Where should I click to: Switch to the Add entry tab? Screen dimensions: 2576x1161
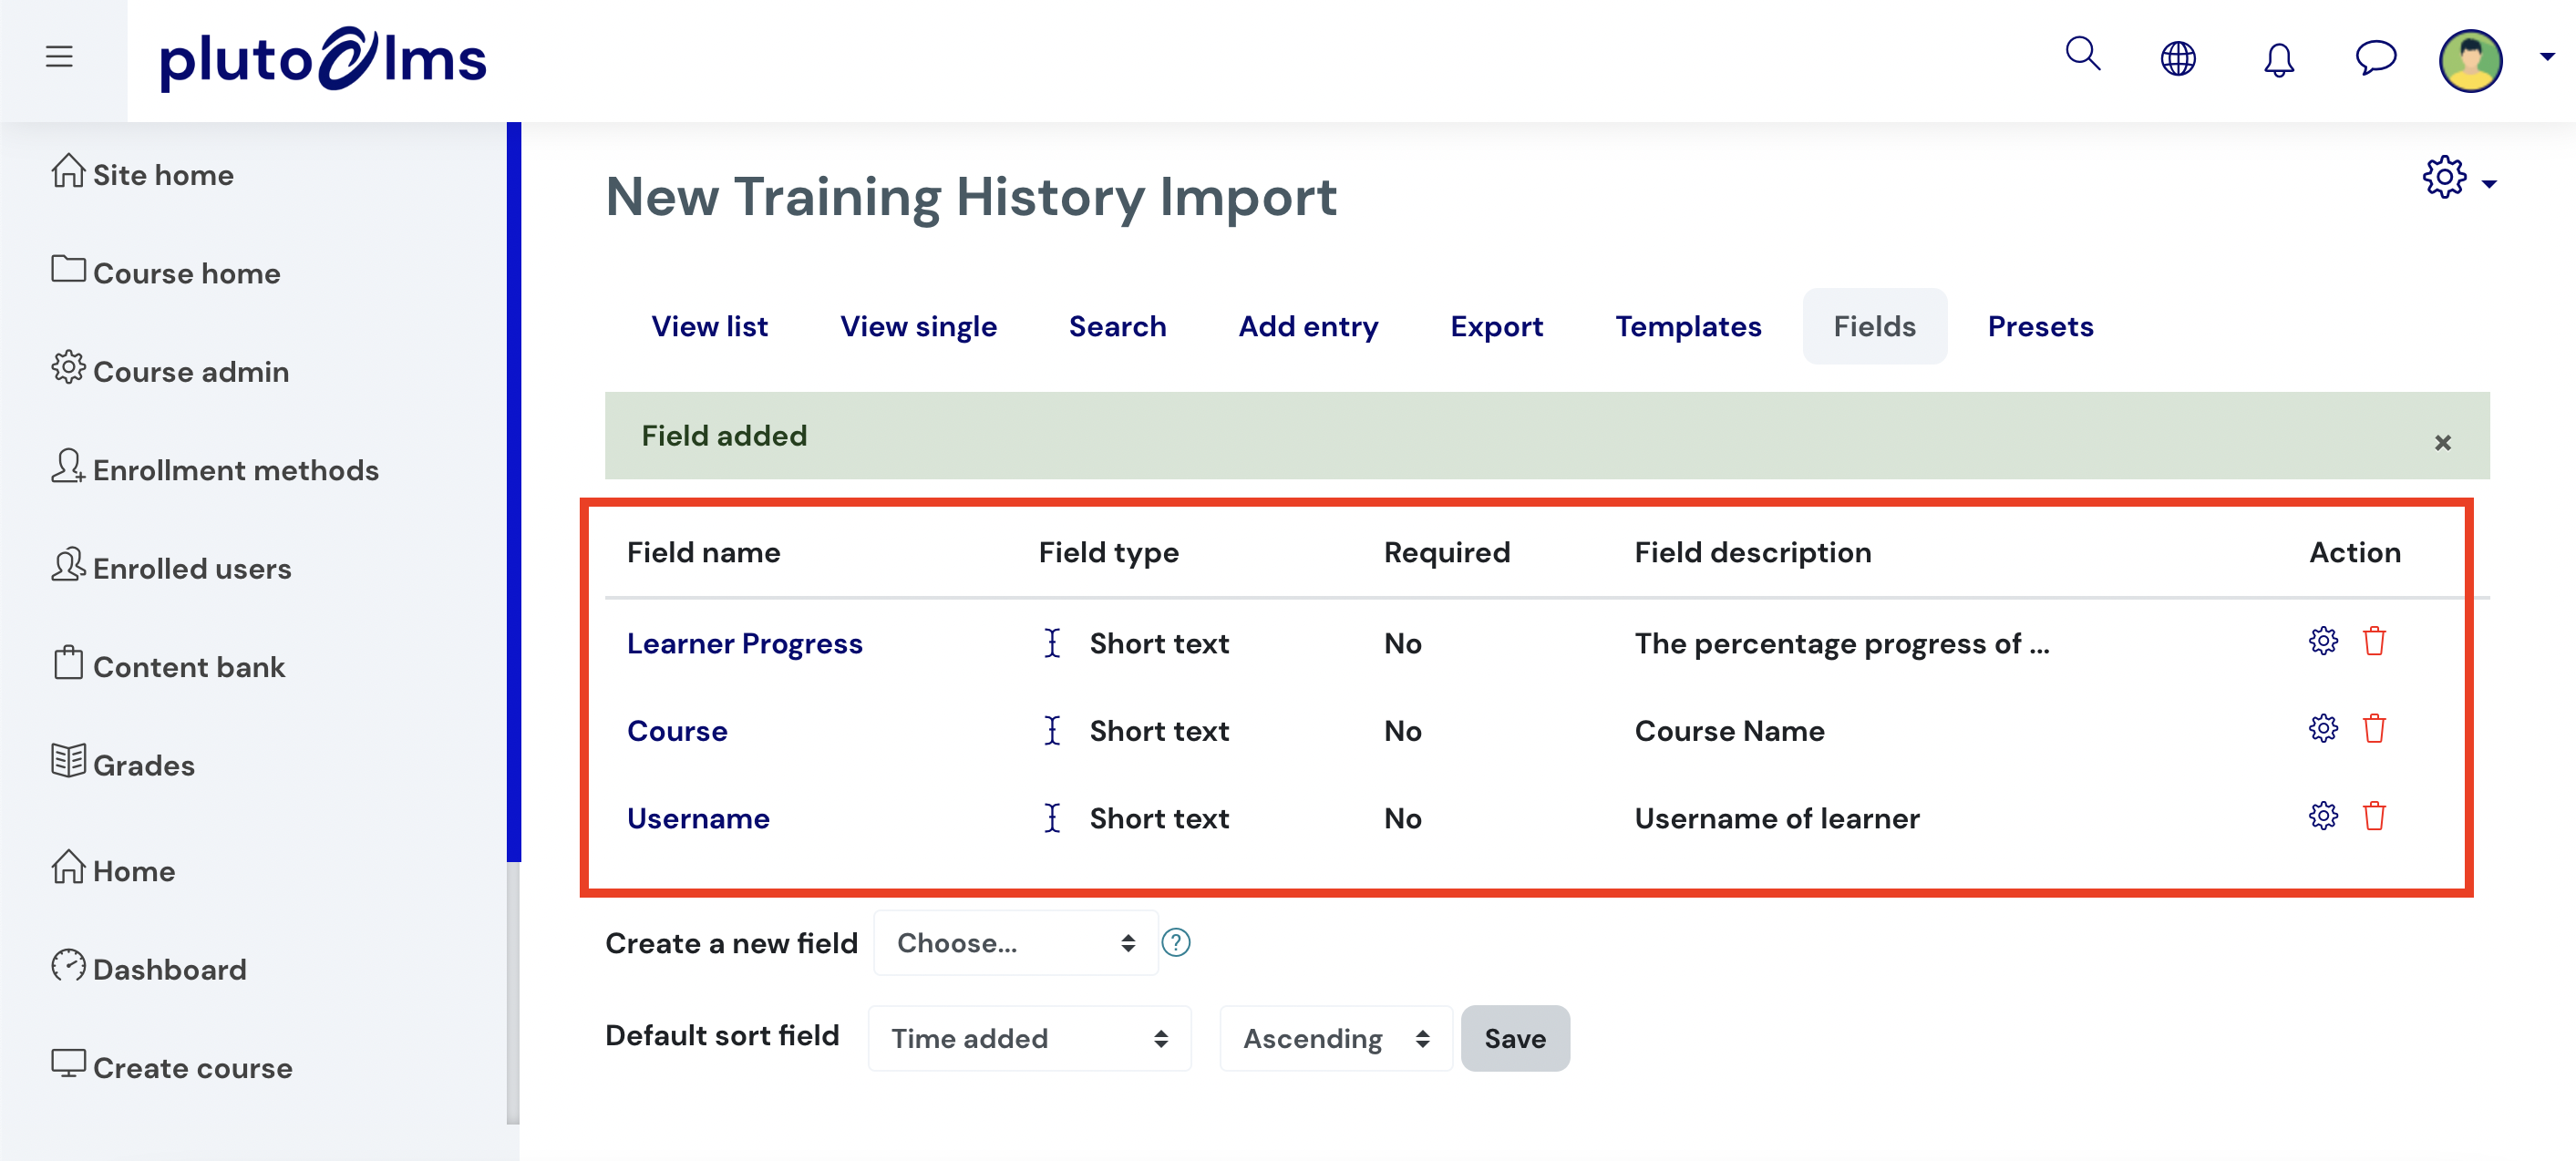pyautogui.click(x=1308, y=326)
